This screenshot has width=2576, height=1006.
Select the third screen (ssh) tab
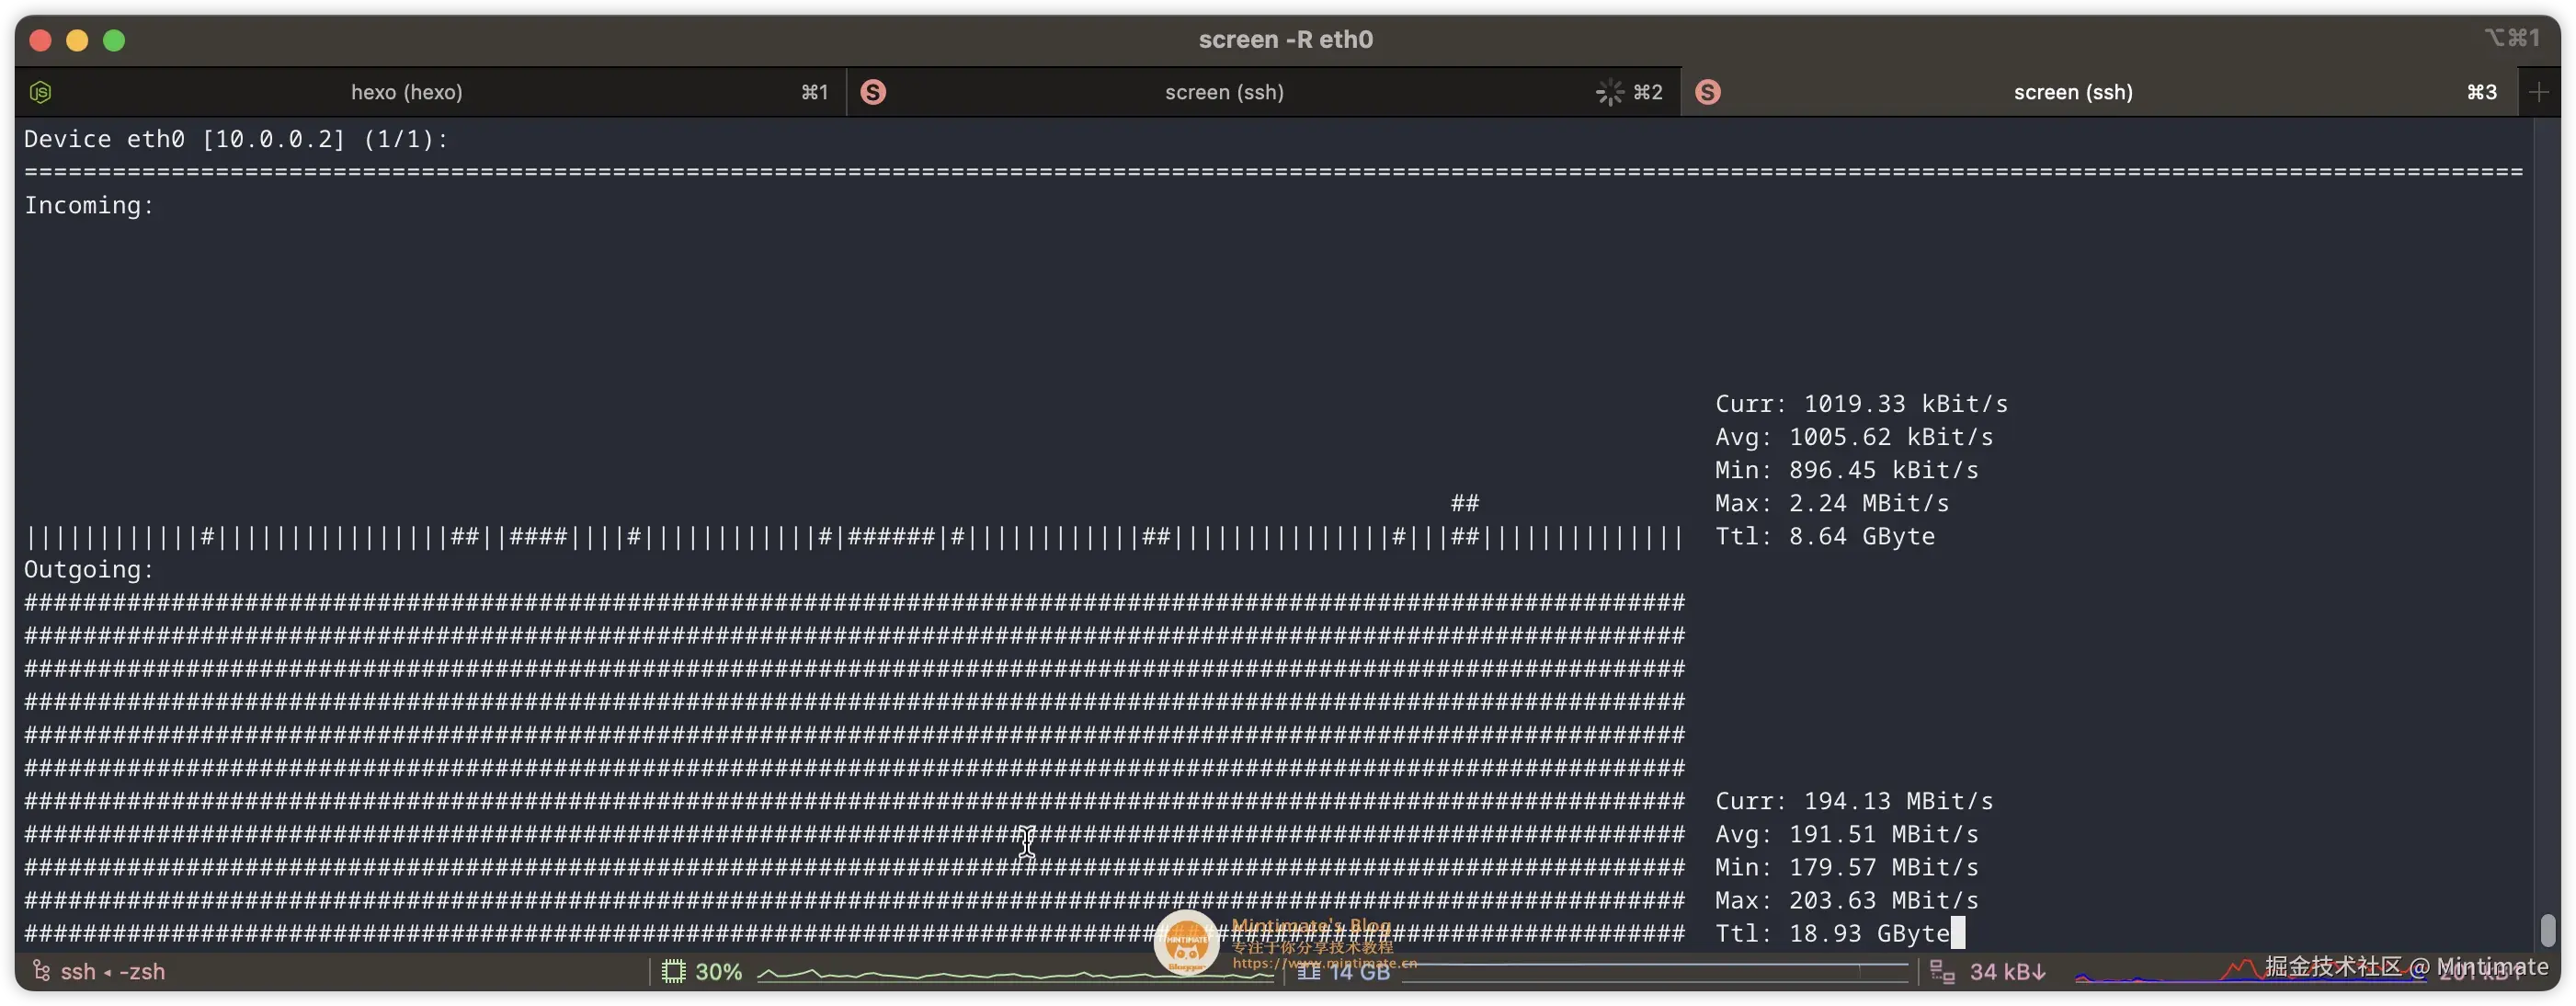coord(2072,92)
